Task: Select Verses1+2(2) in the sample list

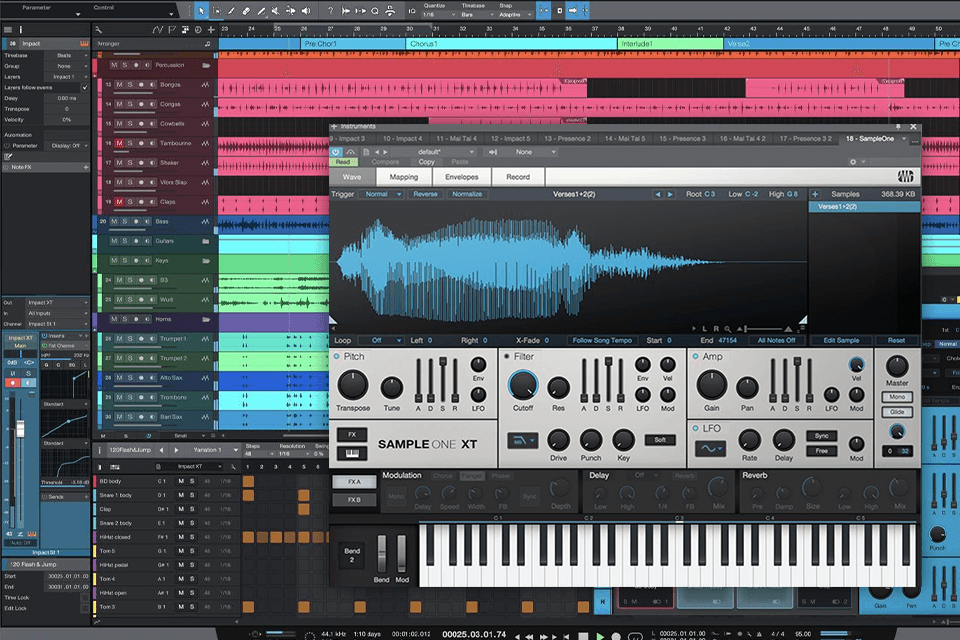Action: (864, 207)
